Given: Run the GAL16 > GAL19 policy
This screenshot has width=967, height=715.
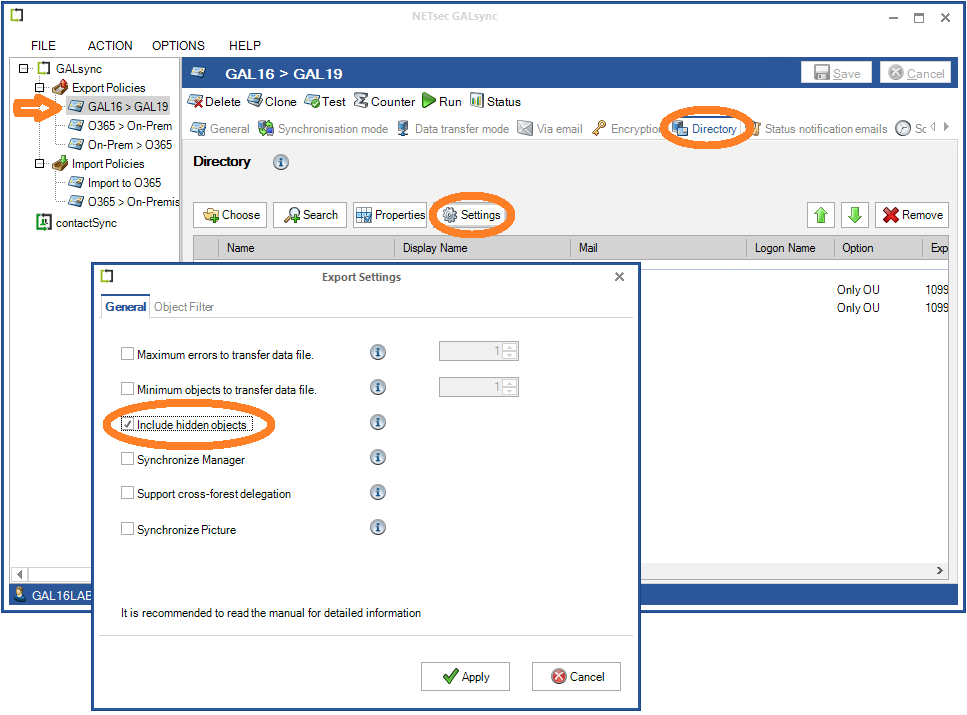Looking at the screenshot, I should (442, 101).
